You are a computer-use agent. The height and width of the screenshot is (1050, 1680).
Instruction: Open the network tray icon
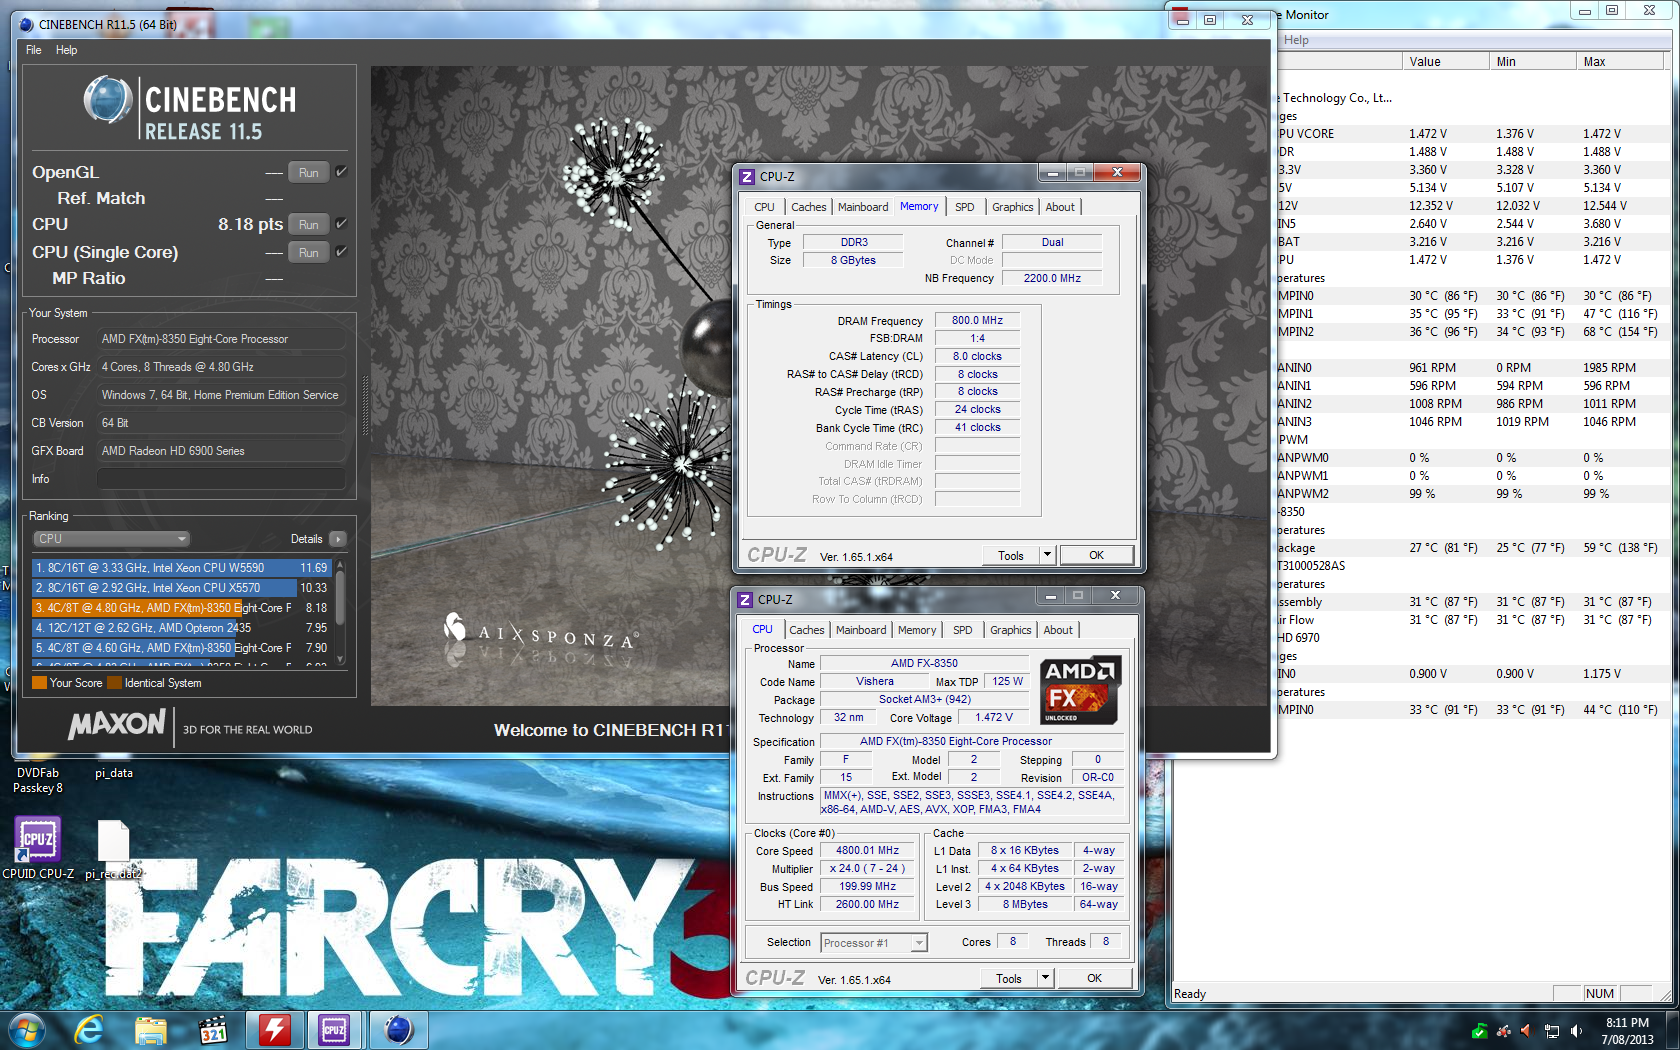(1552, 1031)
